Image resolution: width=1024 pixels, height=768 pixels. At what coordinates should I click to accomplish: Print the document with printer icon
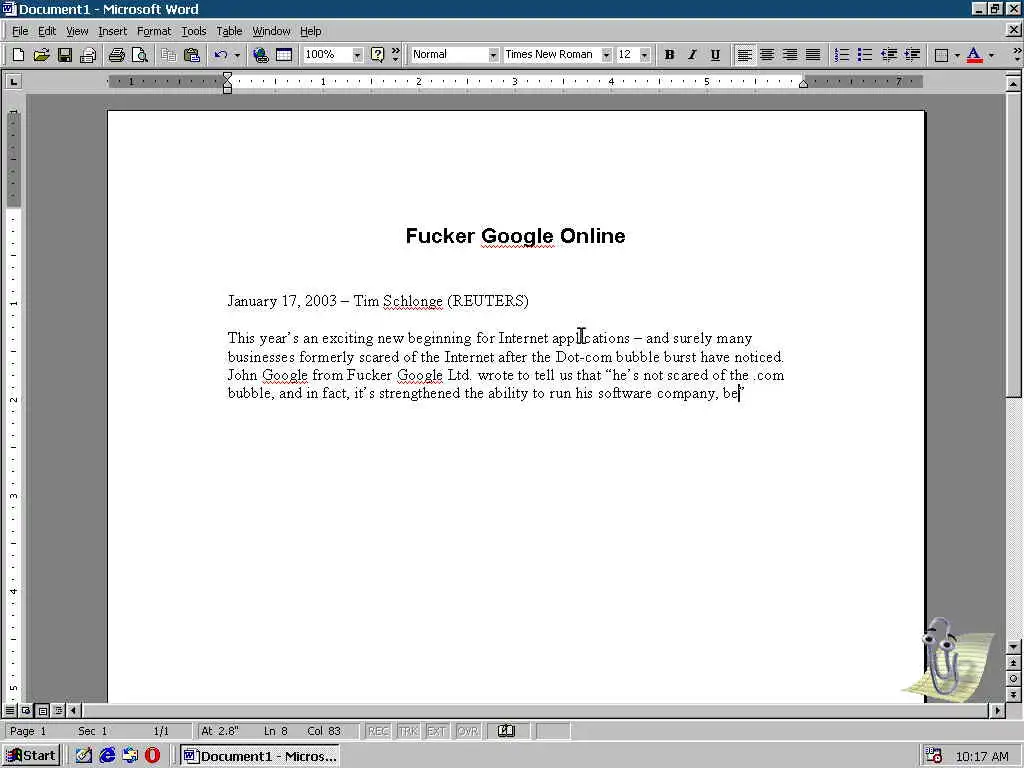point(116,55)
